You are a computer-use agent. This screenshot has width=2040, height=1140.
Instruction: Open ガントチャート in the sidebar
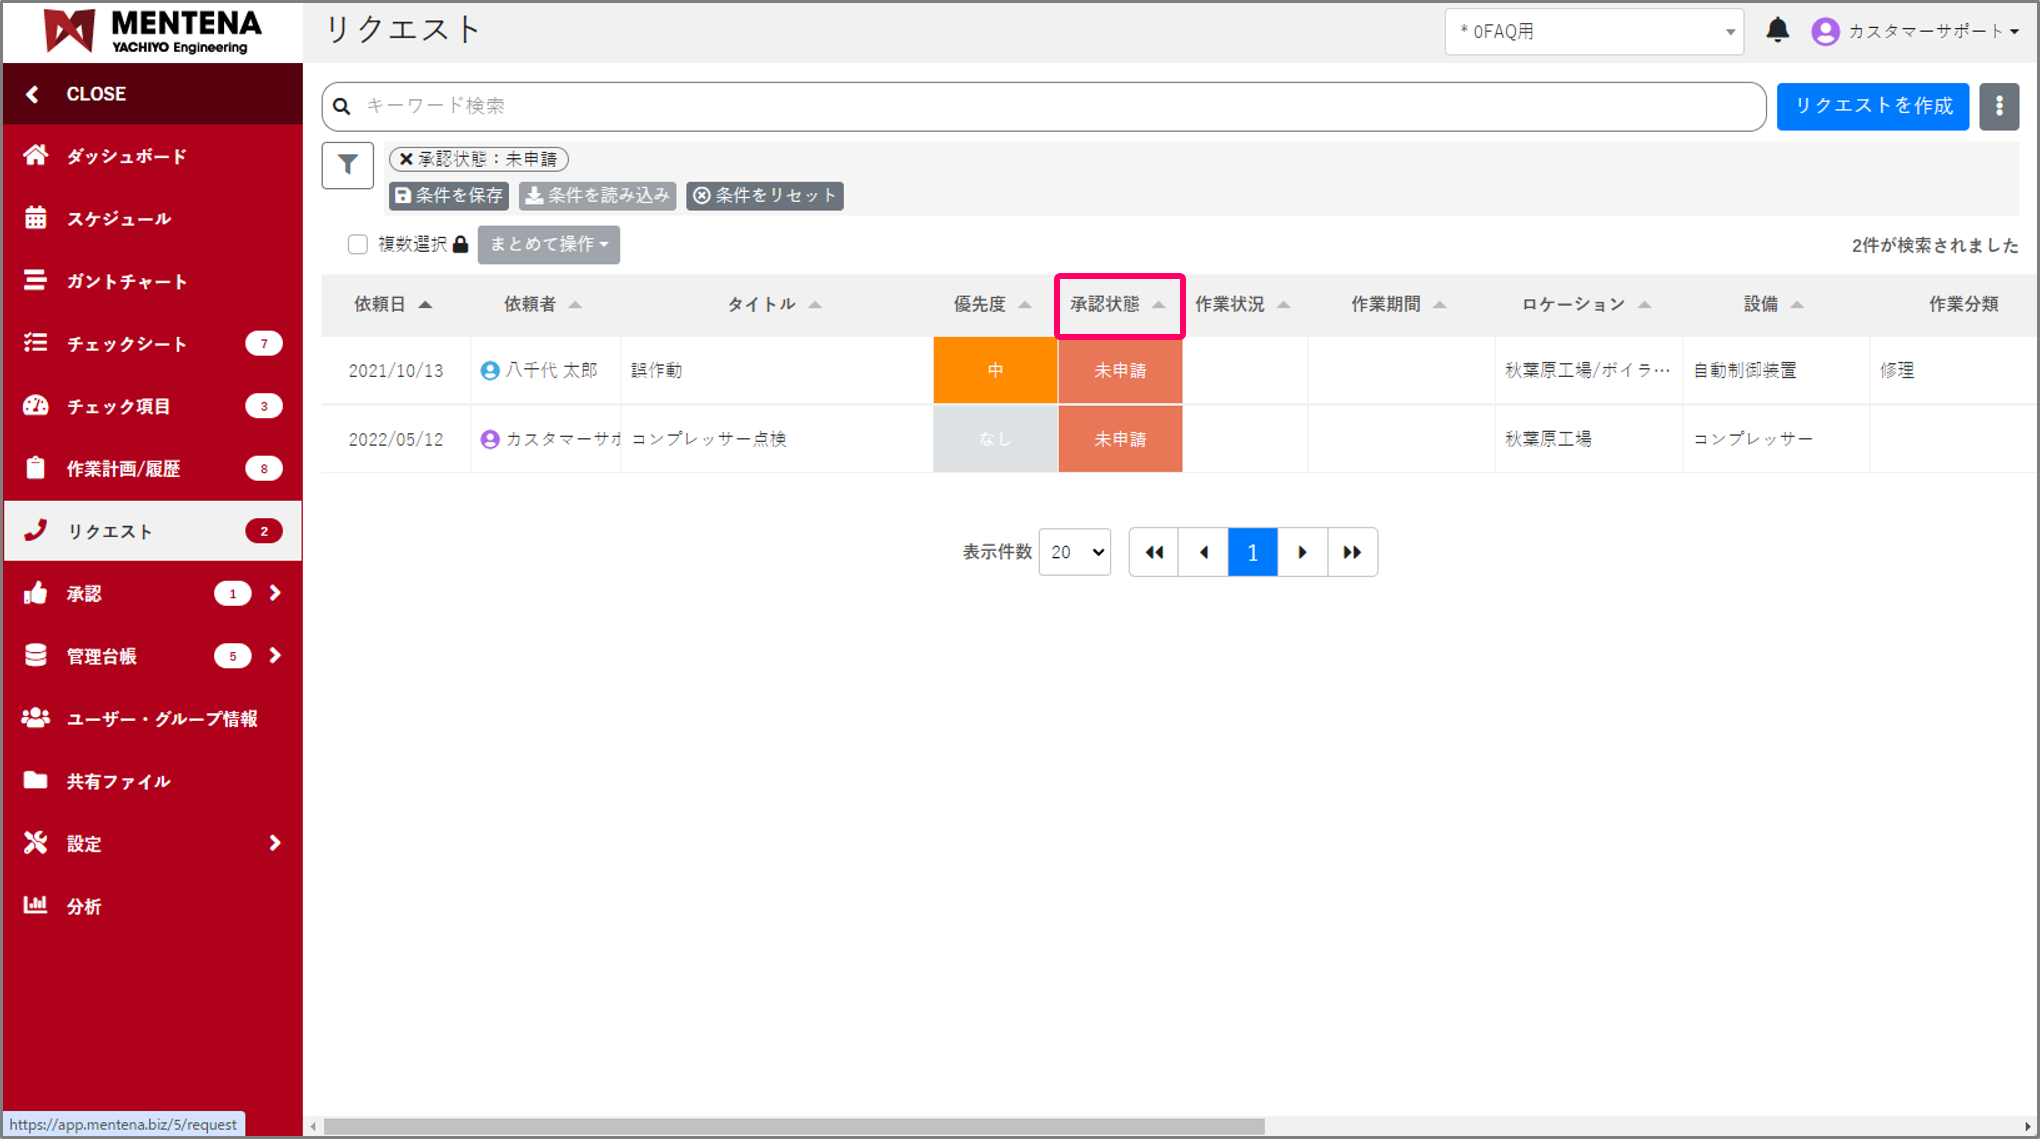point(126,281)
